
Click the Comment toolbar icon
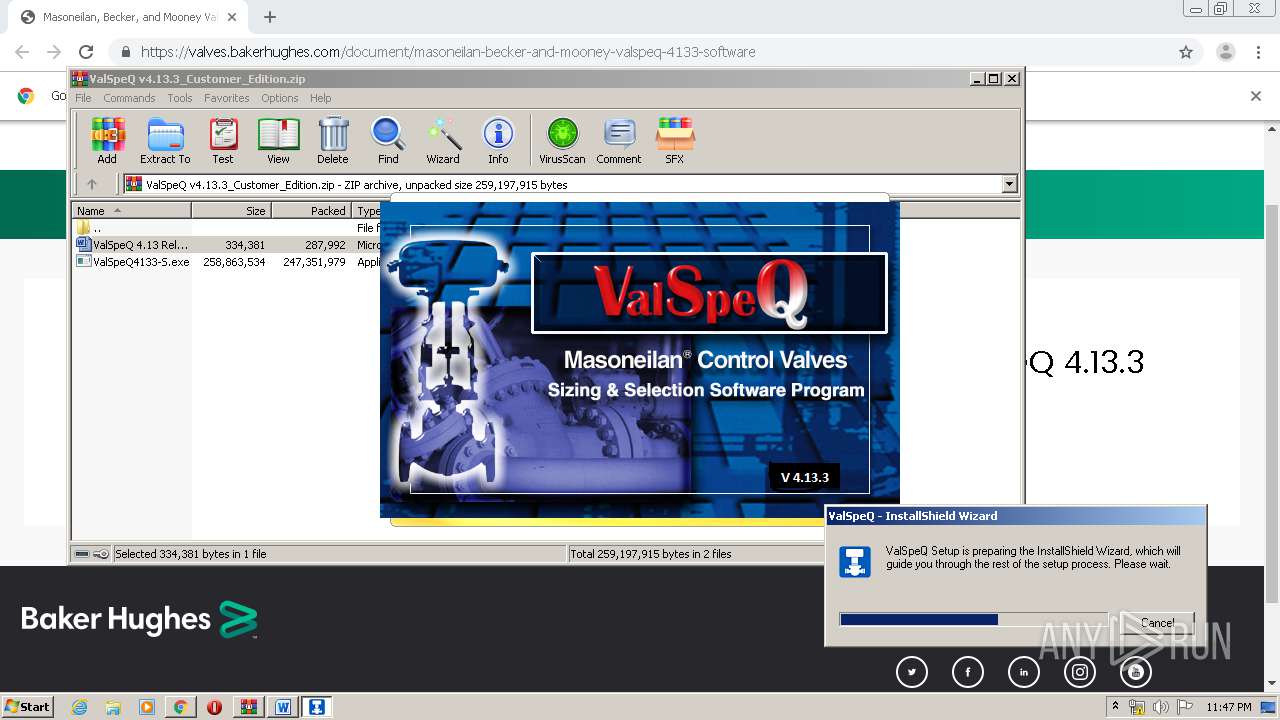click(x=619, y=140)
